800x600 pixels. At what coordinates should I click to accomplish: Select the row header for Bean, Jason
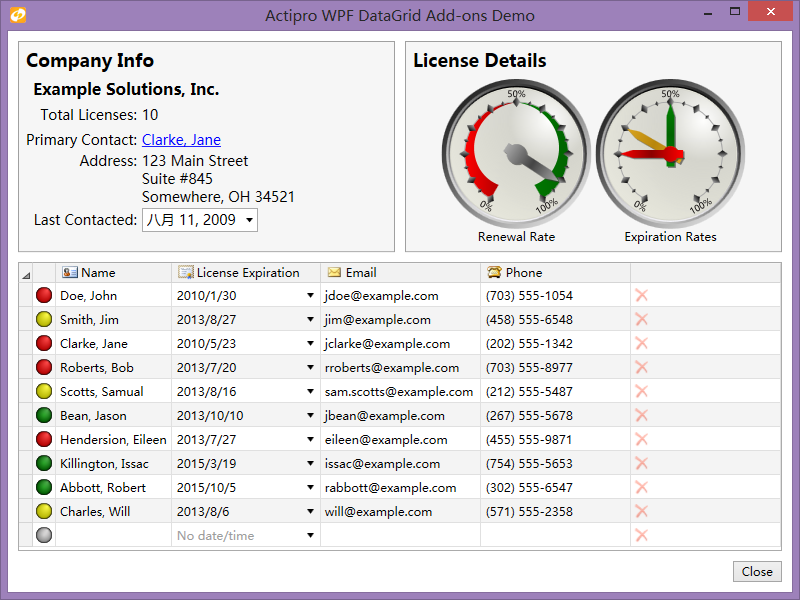coord(26,415)
